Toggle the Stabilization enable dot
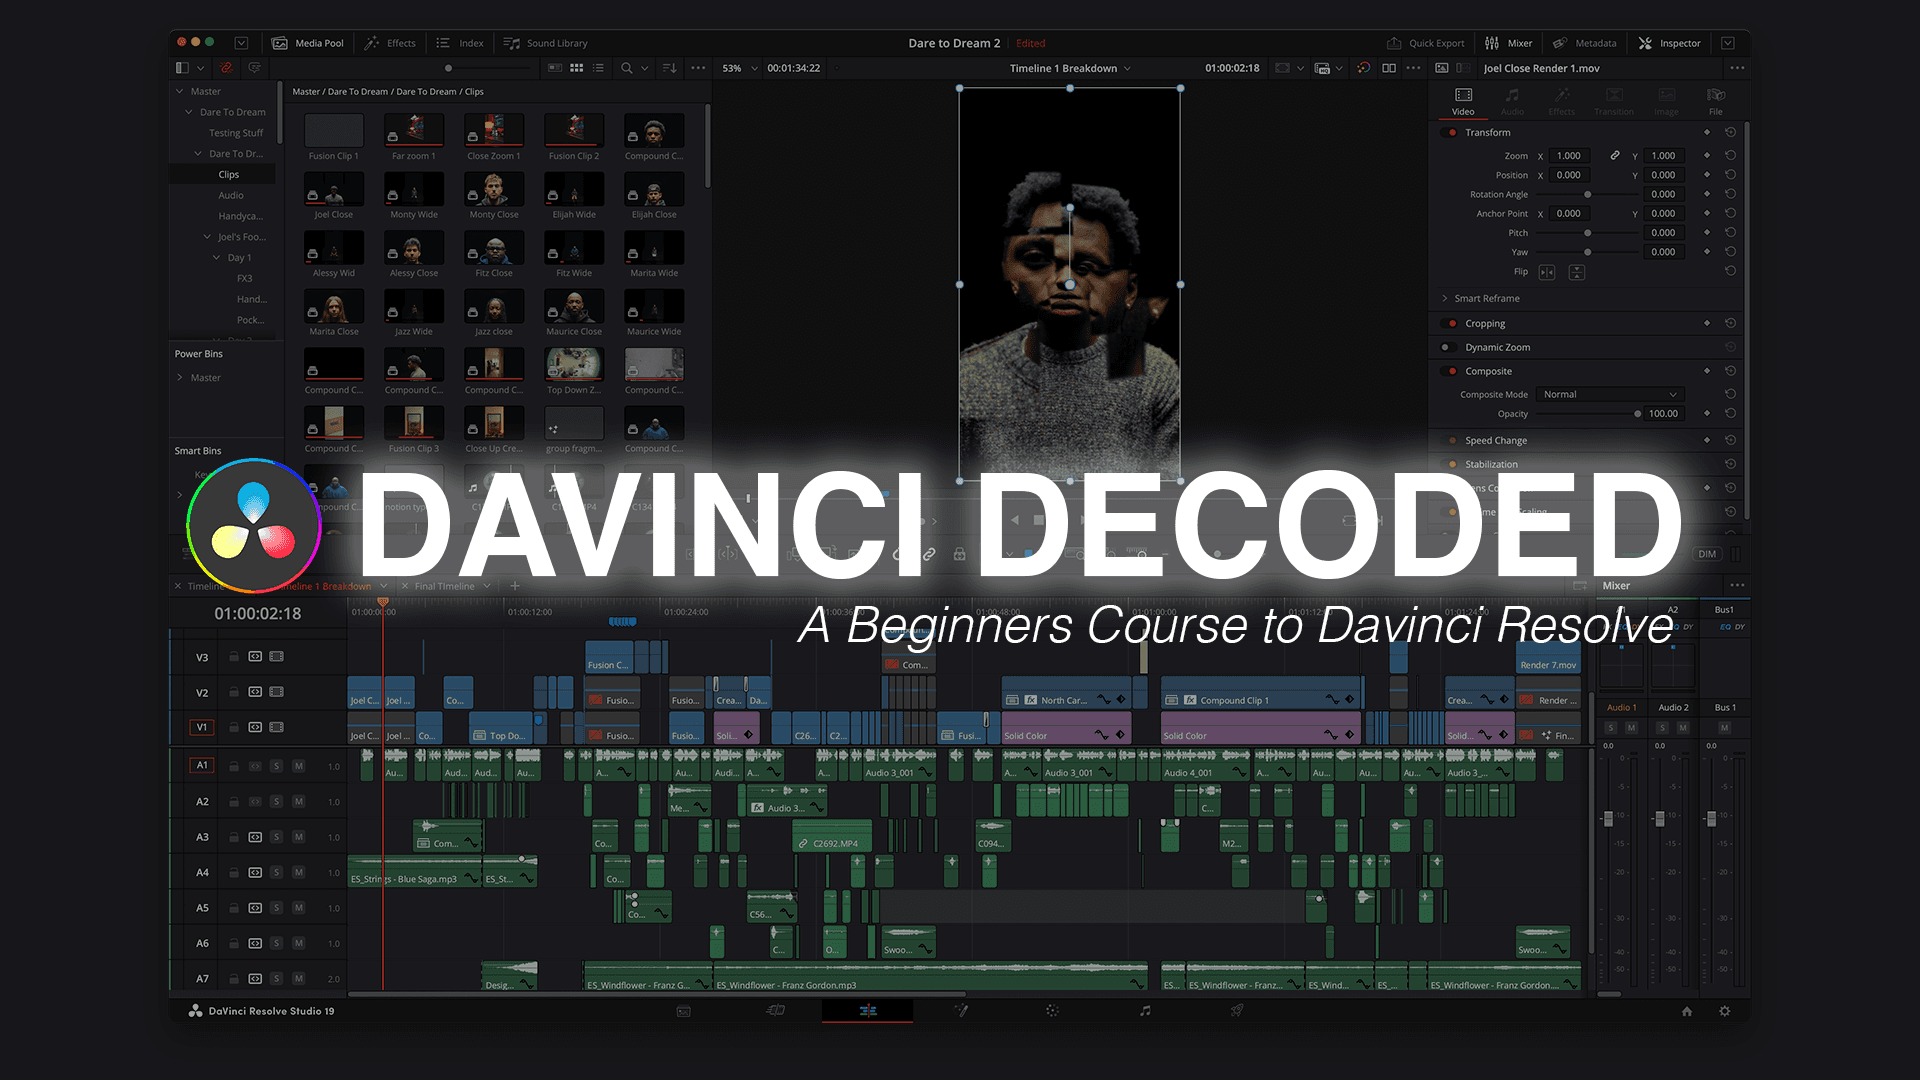Viewport: 1920px width, 1080px height. coord(1452,464)
